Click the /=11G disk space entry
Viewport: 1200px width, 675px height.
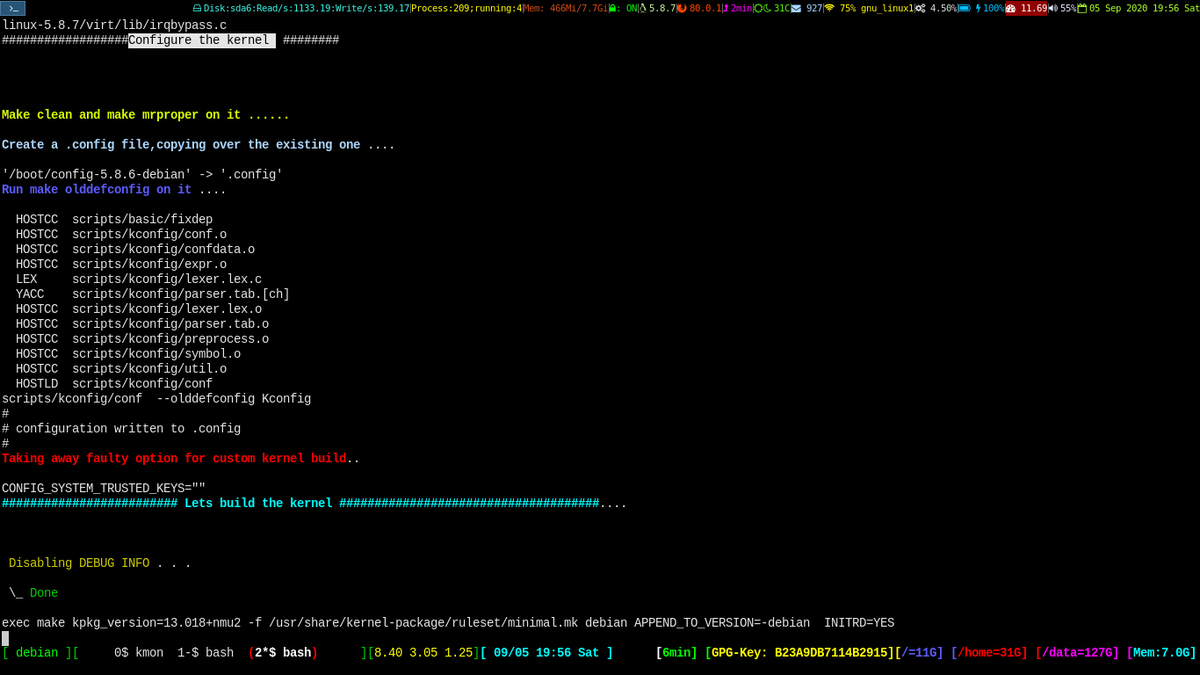pos(919,653)
